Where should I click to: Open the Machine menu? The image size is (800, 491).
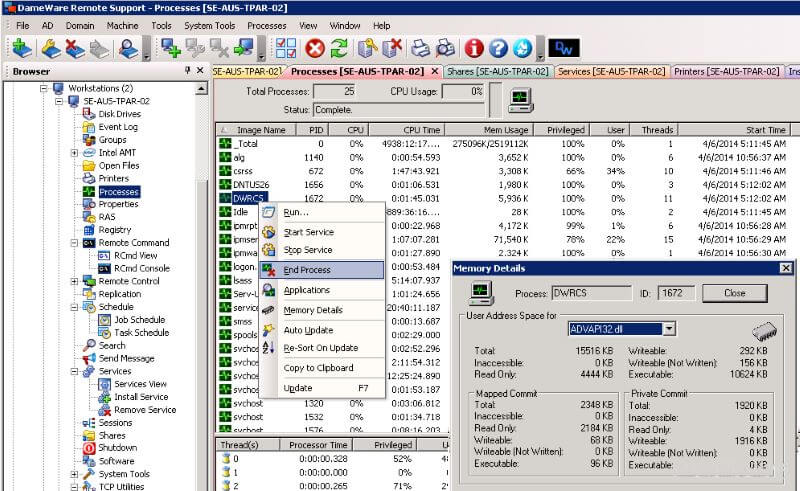point(122,26)
